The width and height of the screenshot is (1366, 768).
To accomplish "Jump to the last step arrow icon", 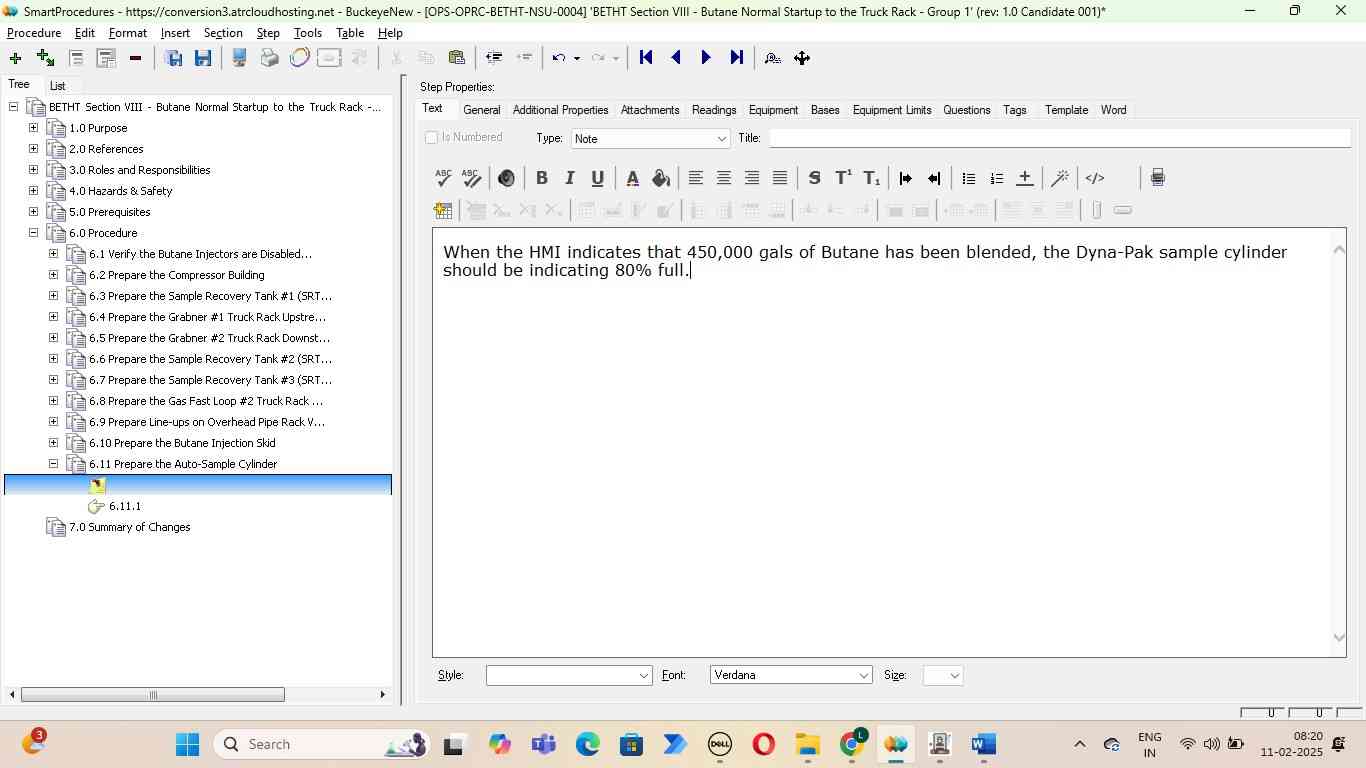I will click(x=737, y=58).
